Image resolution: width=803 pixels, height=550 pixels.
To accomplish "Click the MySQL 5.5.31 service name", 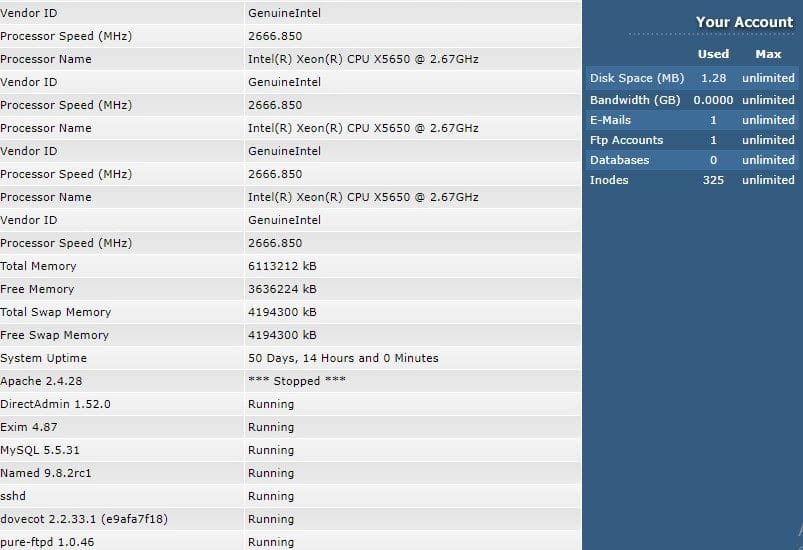I will coord(40,451).
